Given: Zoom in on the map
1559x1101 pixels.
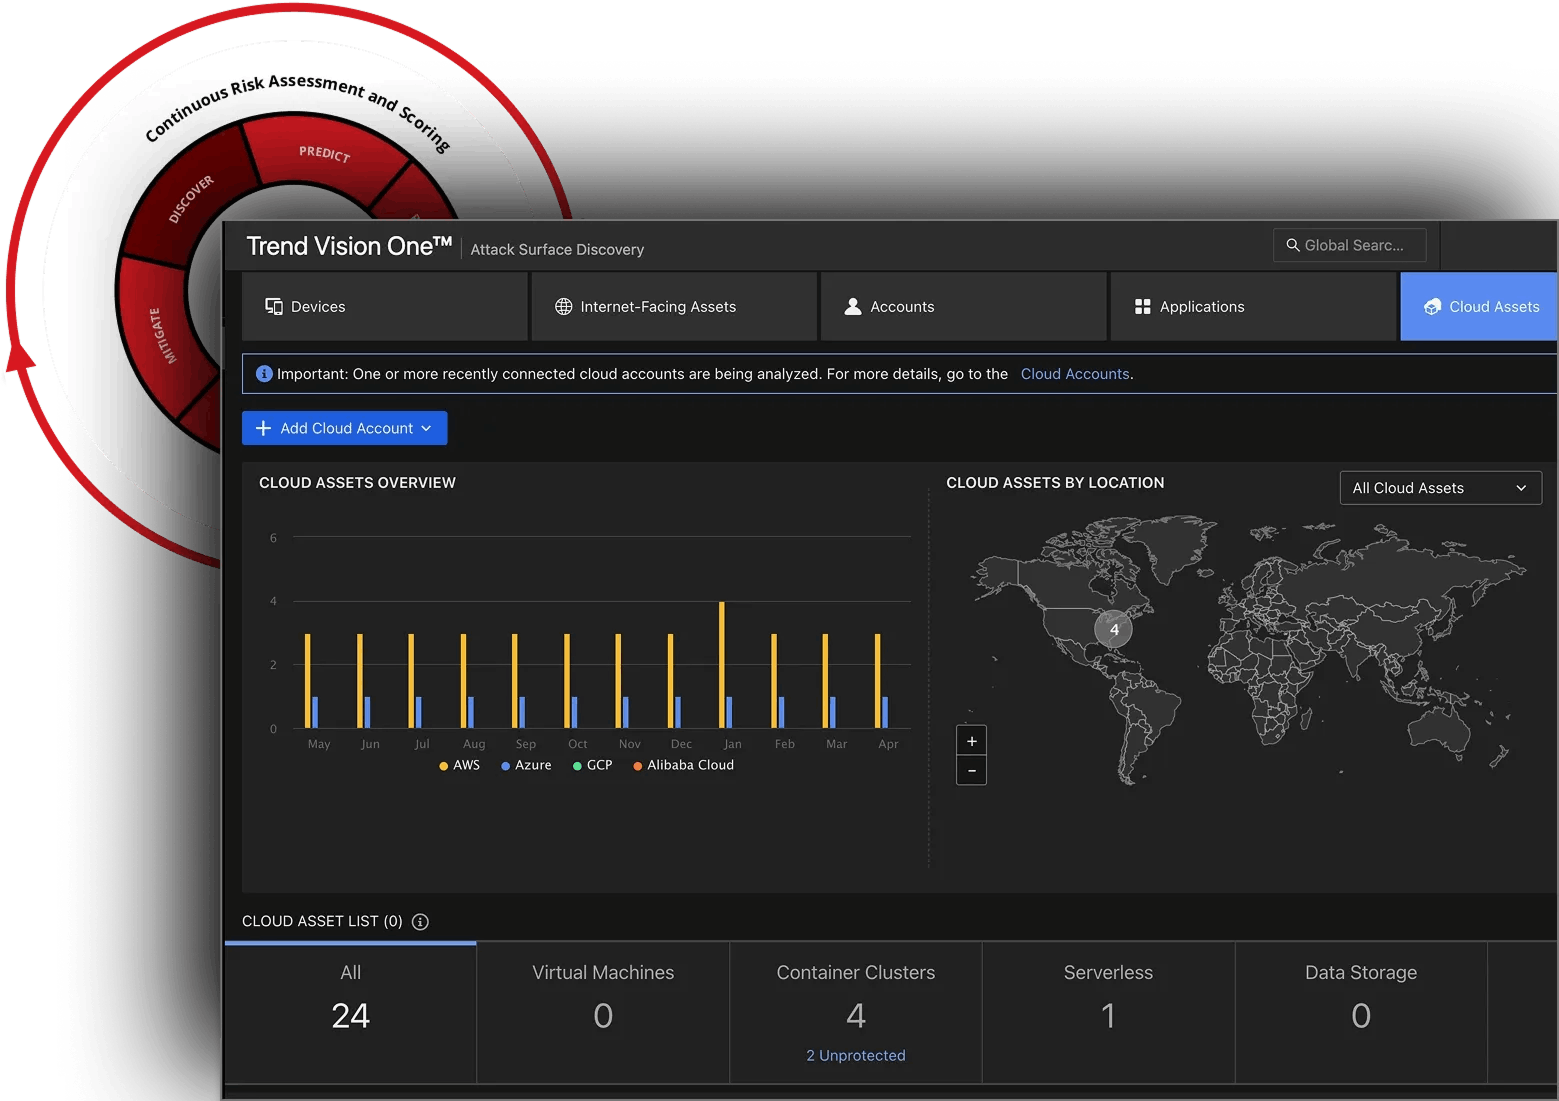Looking at the screenshot, I should tap(971, 741).
